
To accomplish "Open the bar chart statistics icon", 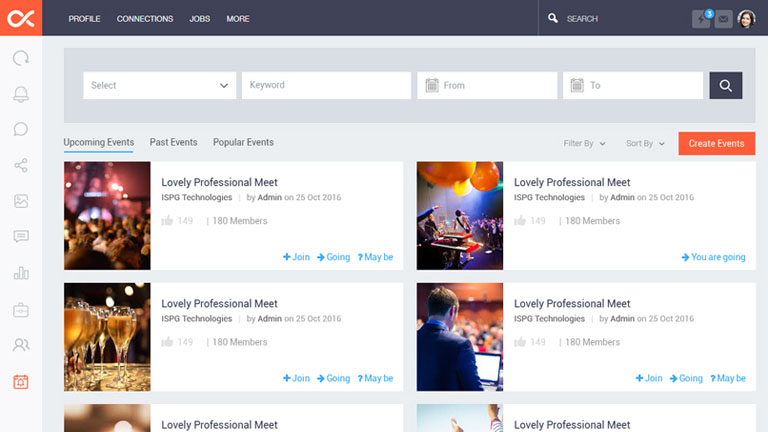I will coord(21,273).
